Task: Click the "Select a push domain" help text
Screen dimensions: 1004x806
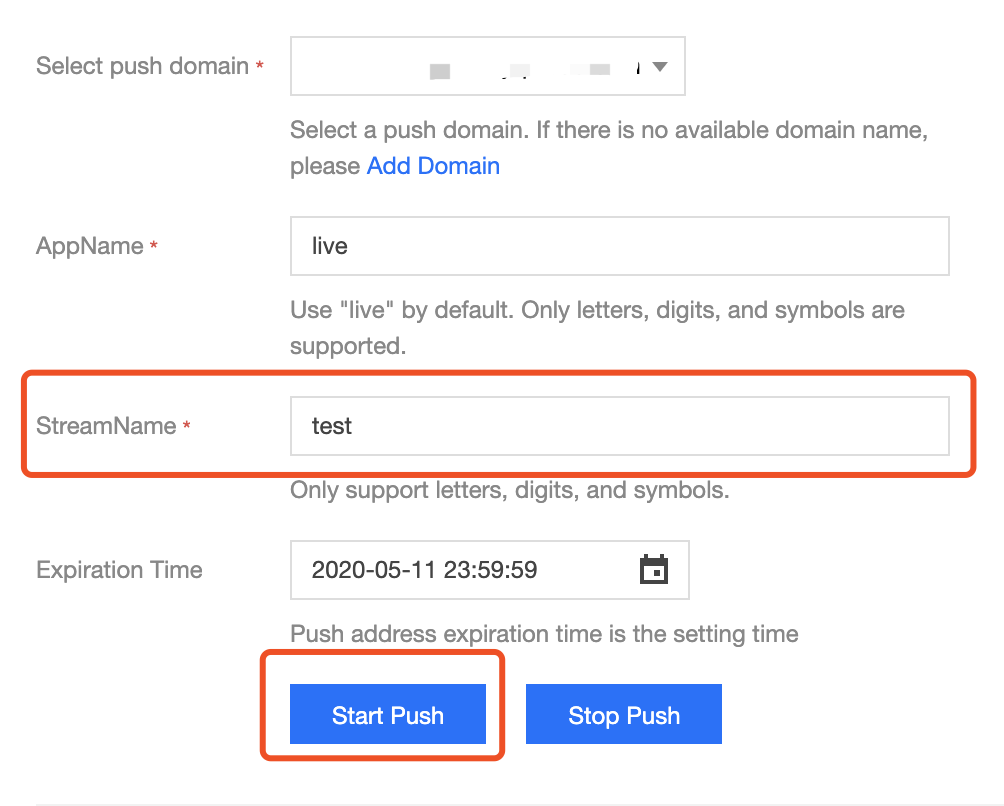Action: (608, 130)
